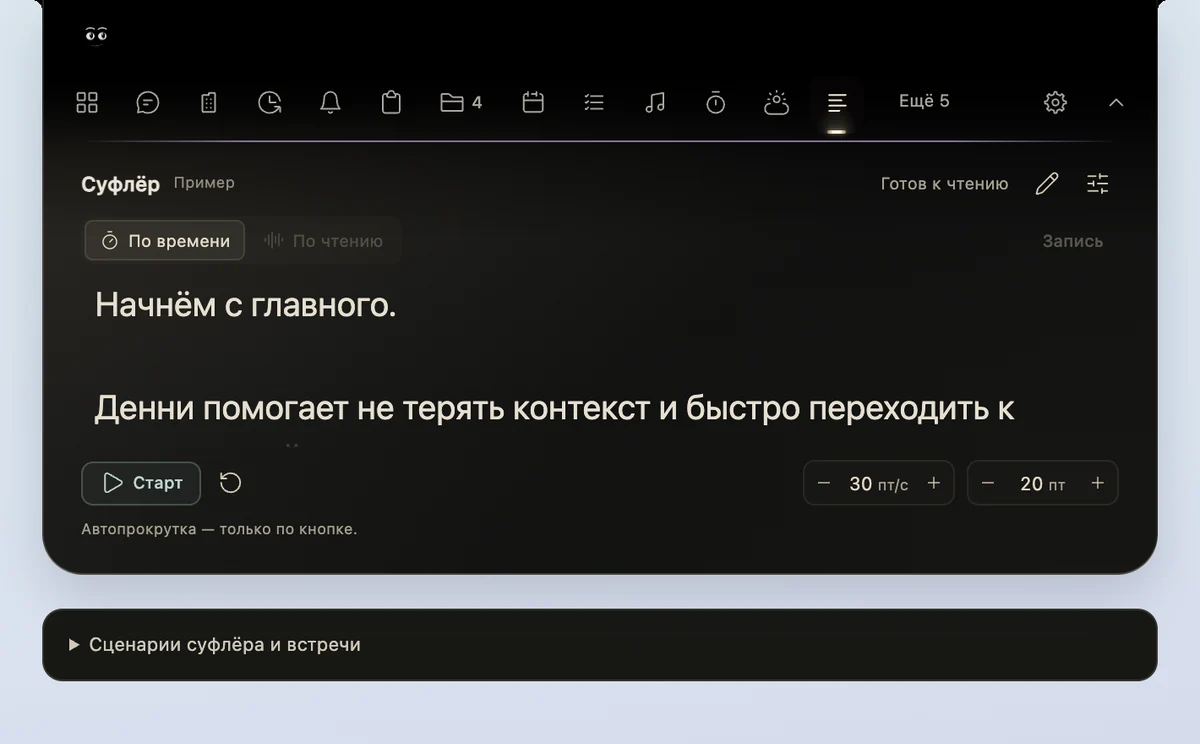Switch to 'По чтению' mode
This screenshot has width=1200, height=744.
tap(323, 241)
